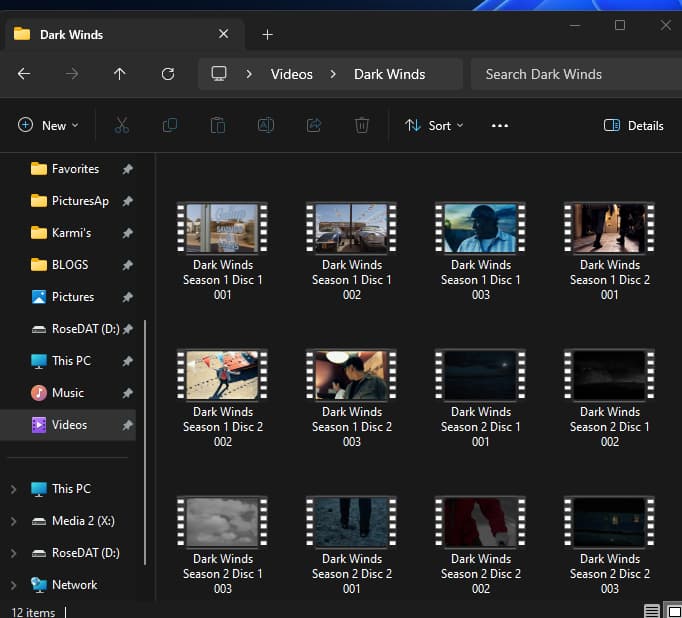Select video Season 2 Disc 1 002
Screen dimensions: 682x618
[609, 398]
